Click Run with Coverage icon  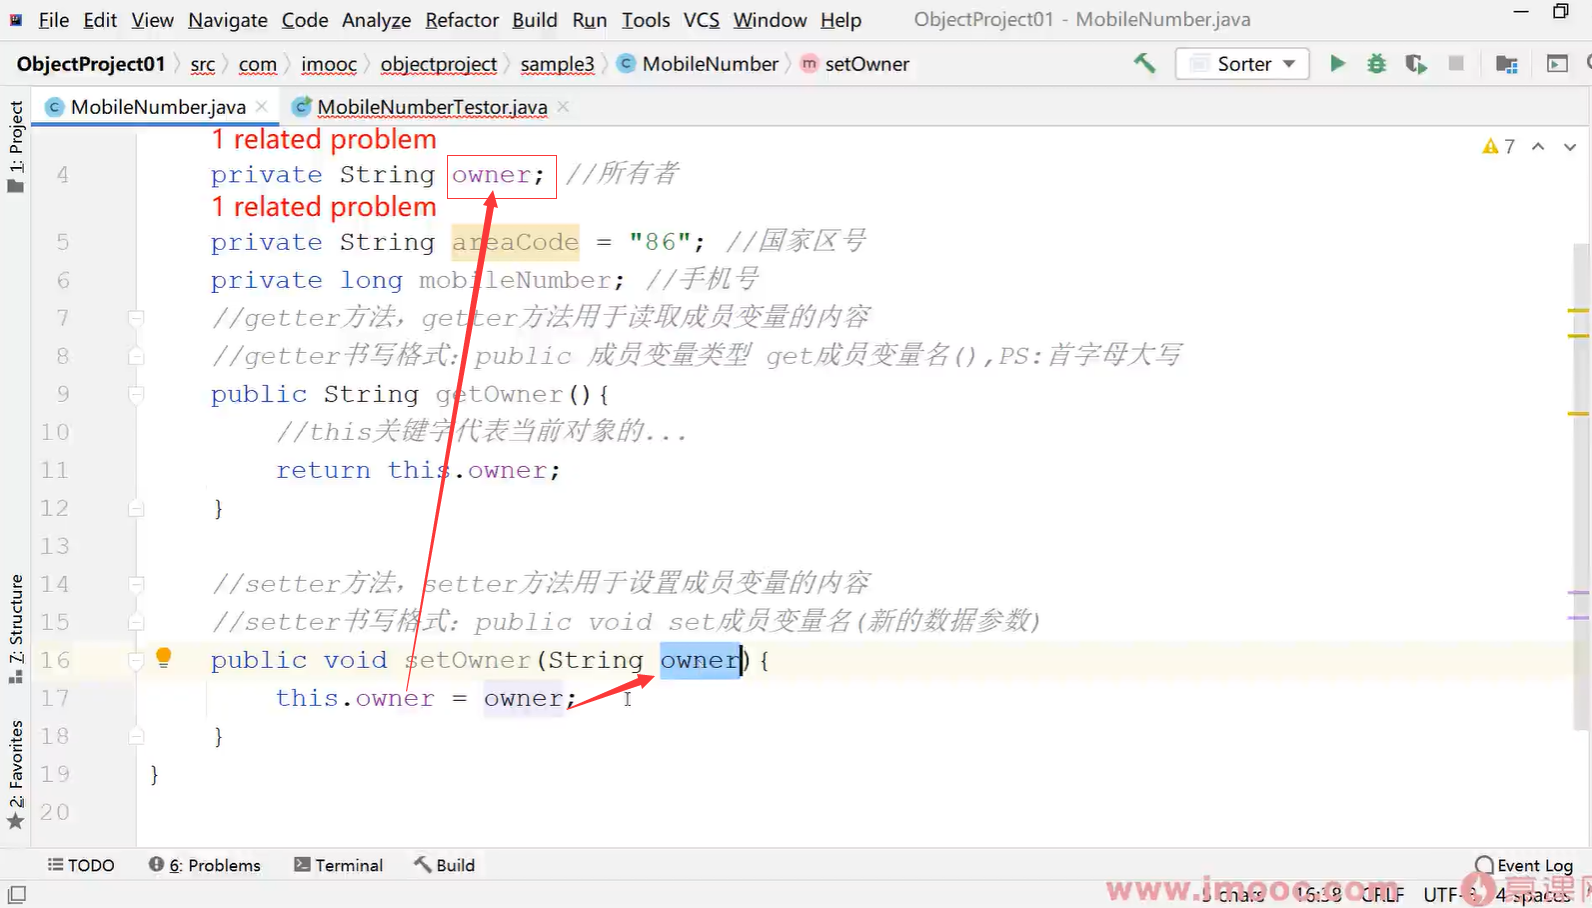1416,64
